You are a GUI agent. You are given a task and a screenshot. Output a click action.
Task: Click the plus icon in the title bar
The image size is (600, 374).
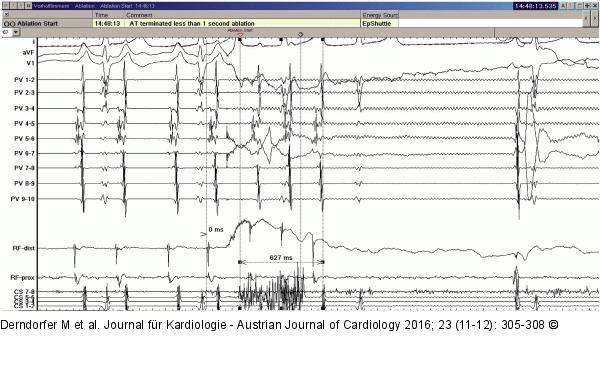(x=587, y=6)
